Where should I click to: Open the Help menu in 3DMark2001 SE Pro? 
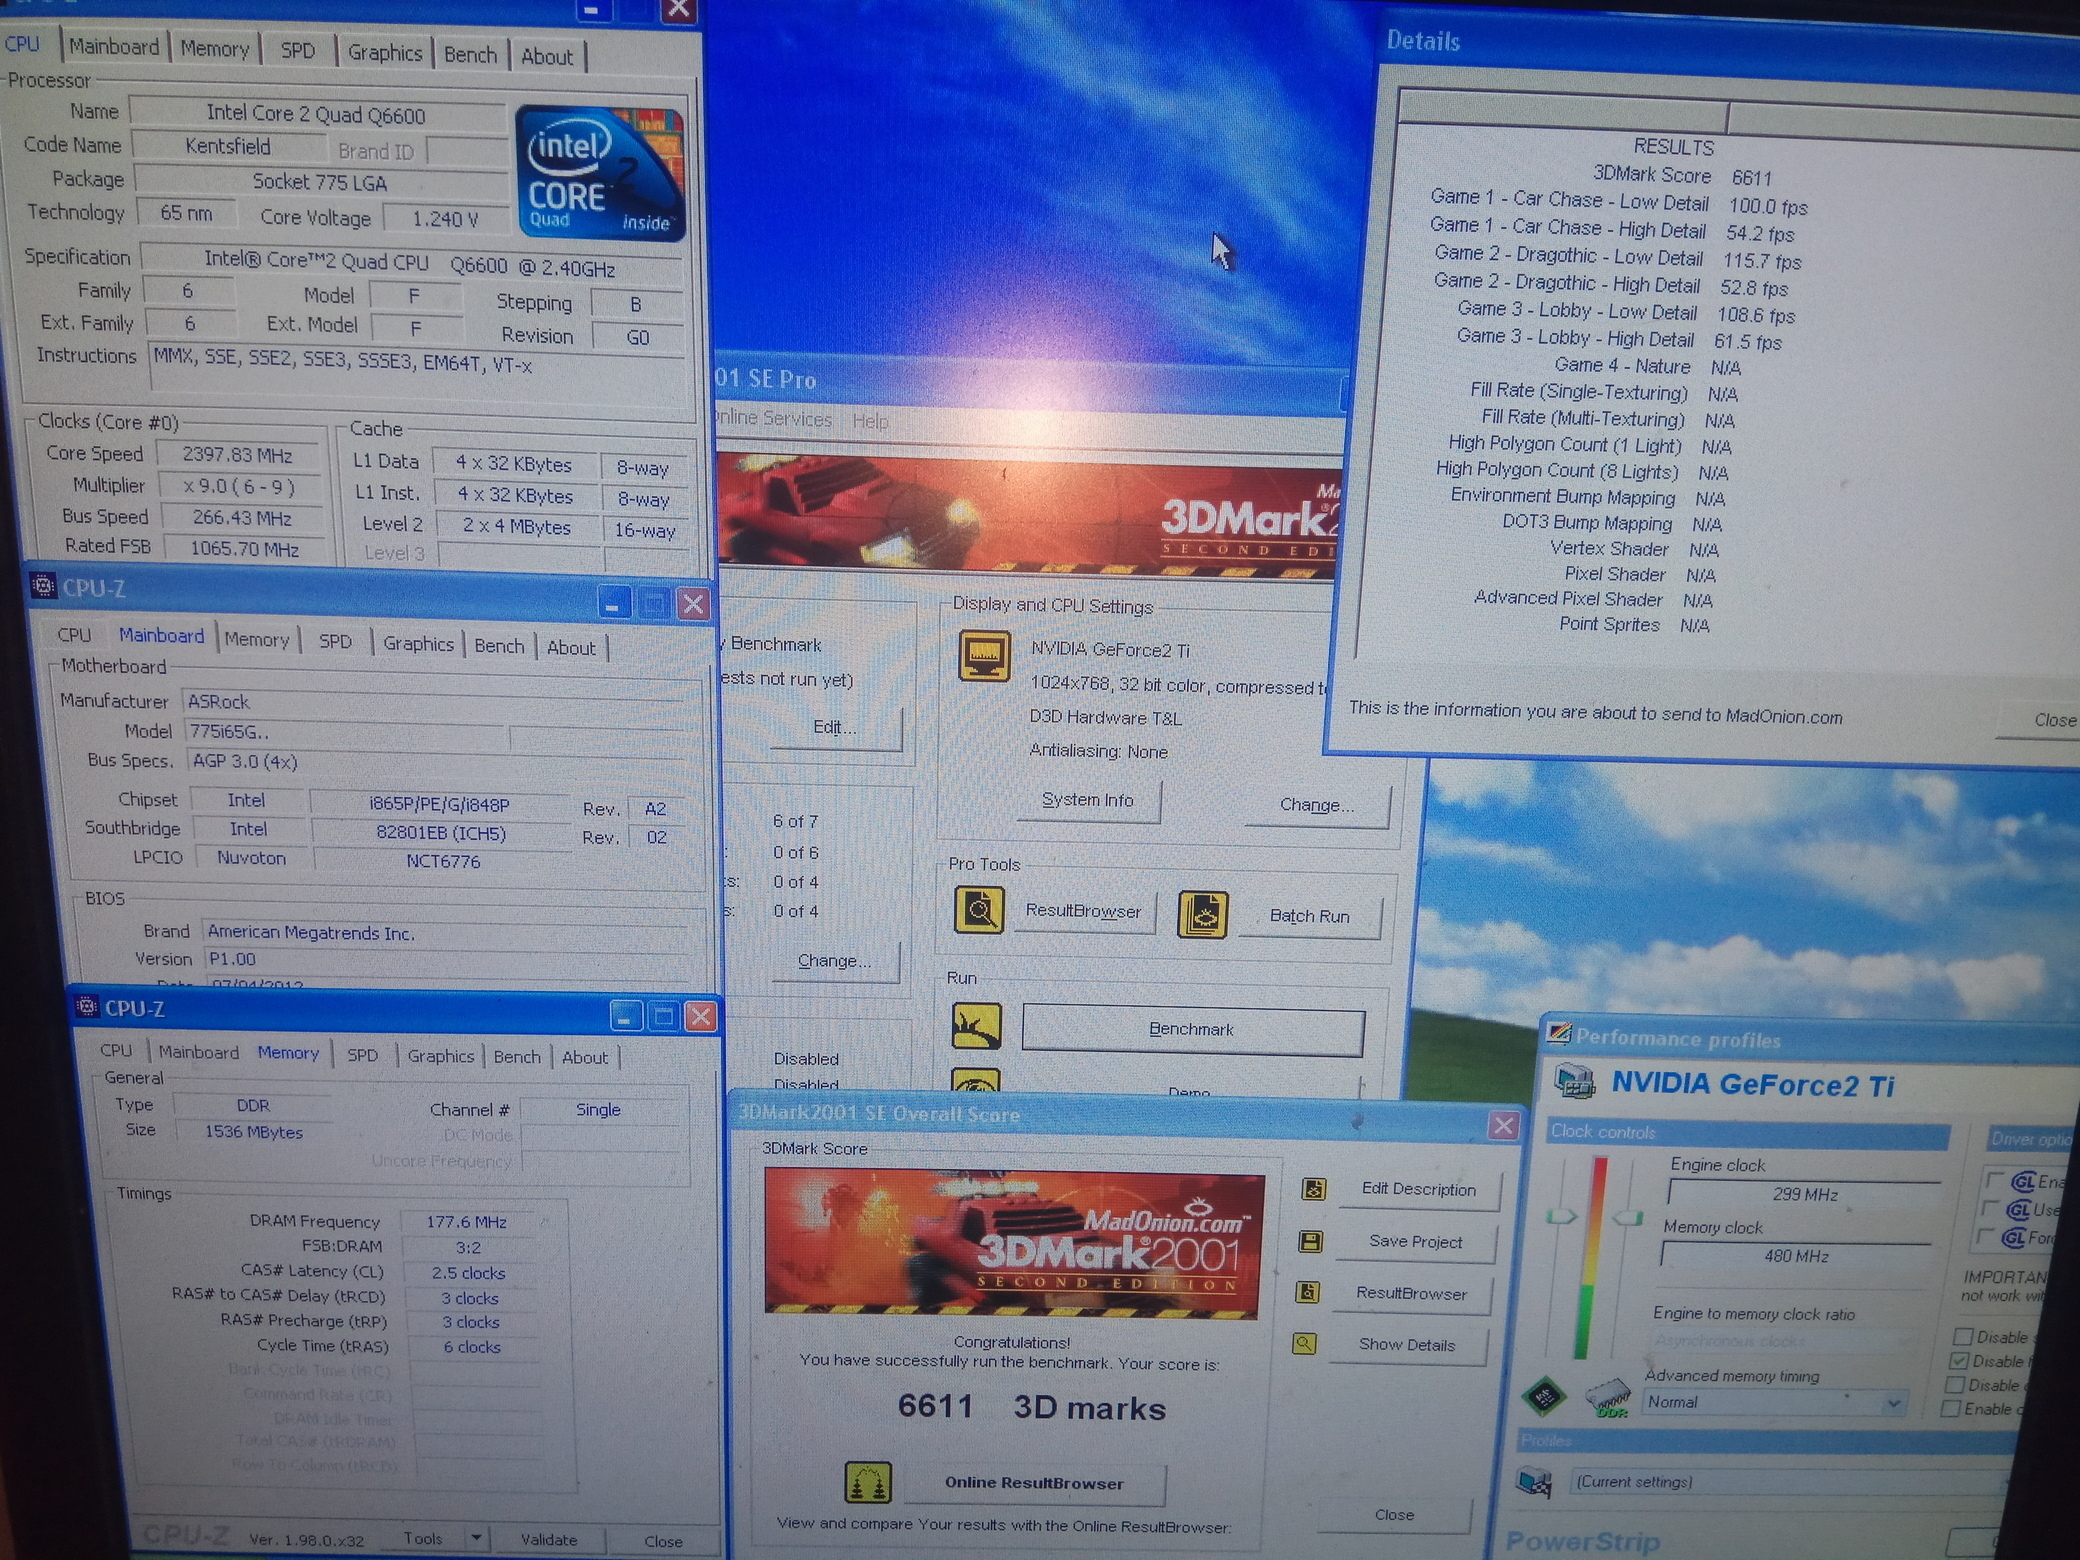coord(870,421)
